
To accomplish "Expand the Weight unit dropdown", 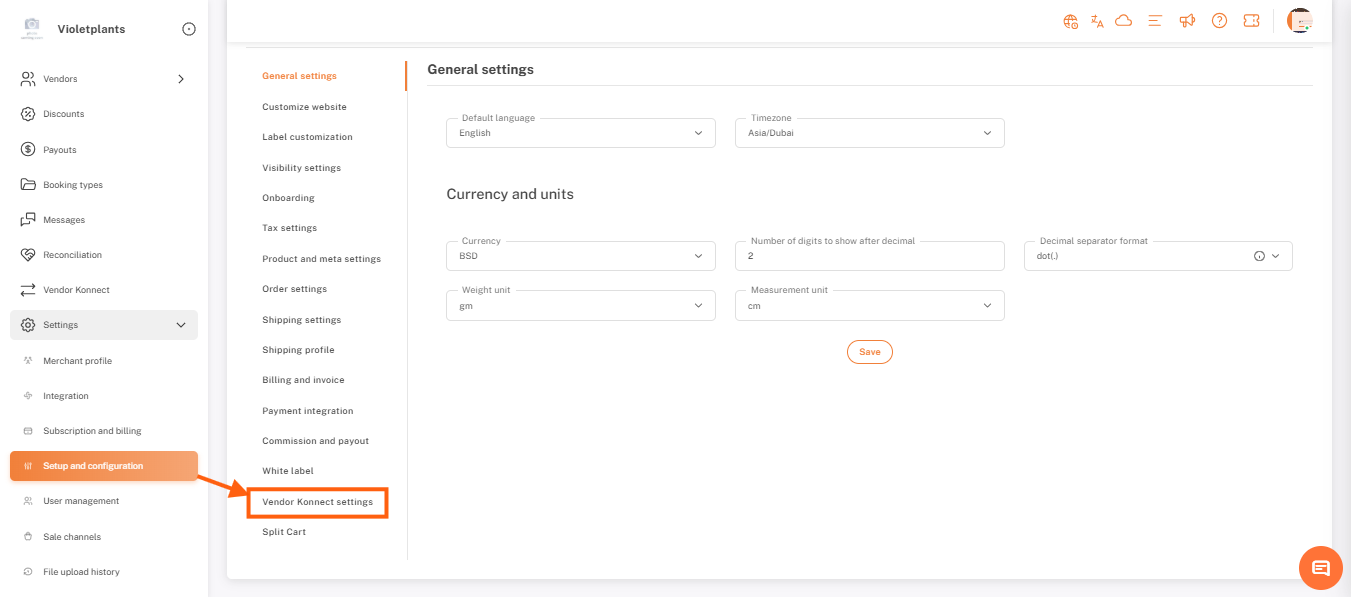I will pos(580,306).
